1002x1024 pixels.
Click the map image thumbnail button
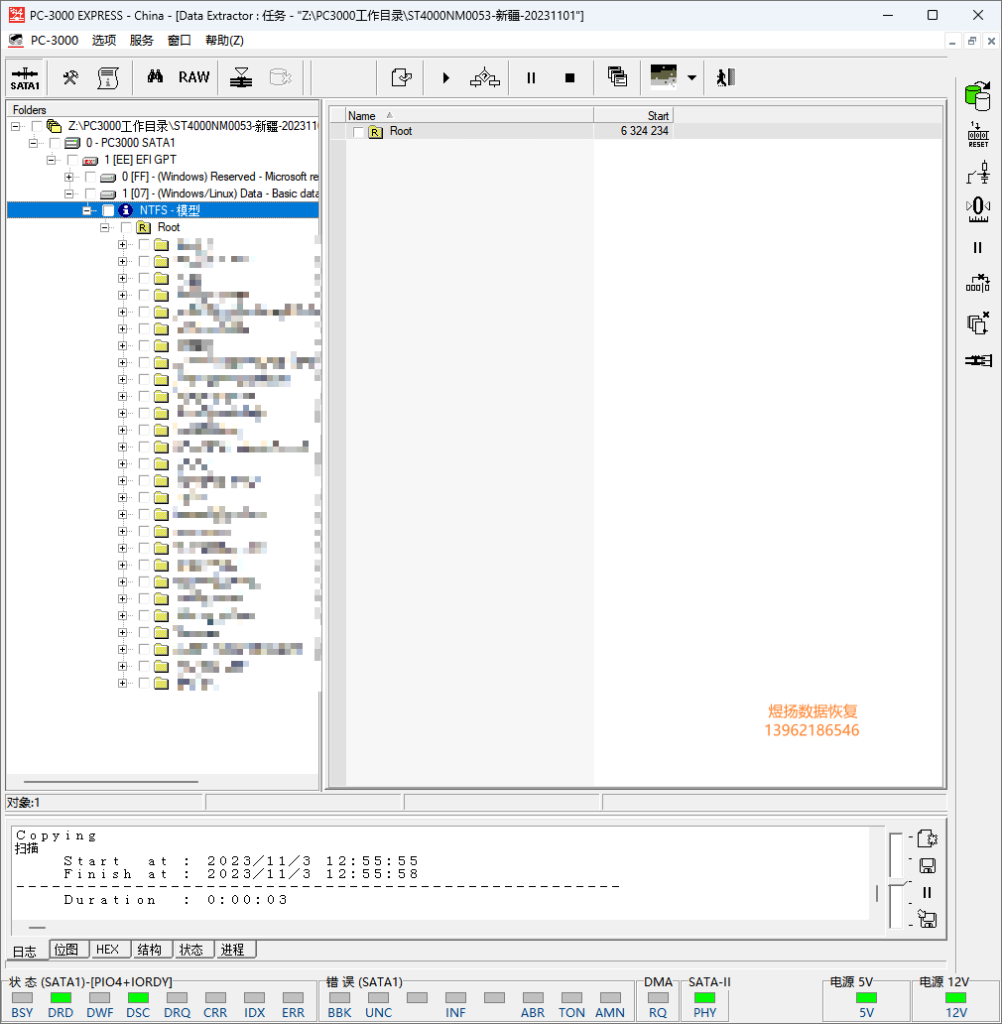click(664, 76)
